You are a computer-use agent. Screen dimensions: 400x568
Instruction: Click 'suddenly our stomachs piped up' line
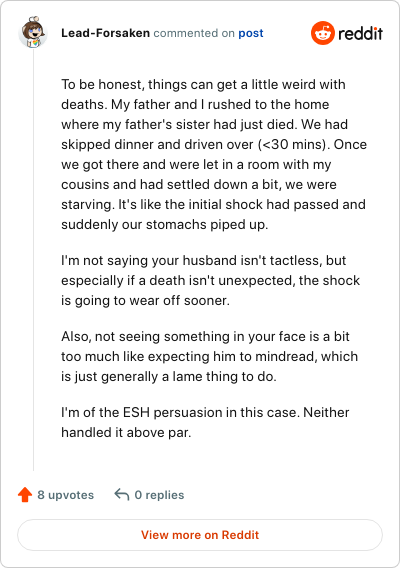coord(164,225)
